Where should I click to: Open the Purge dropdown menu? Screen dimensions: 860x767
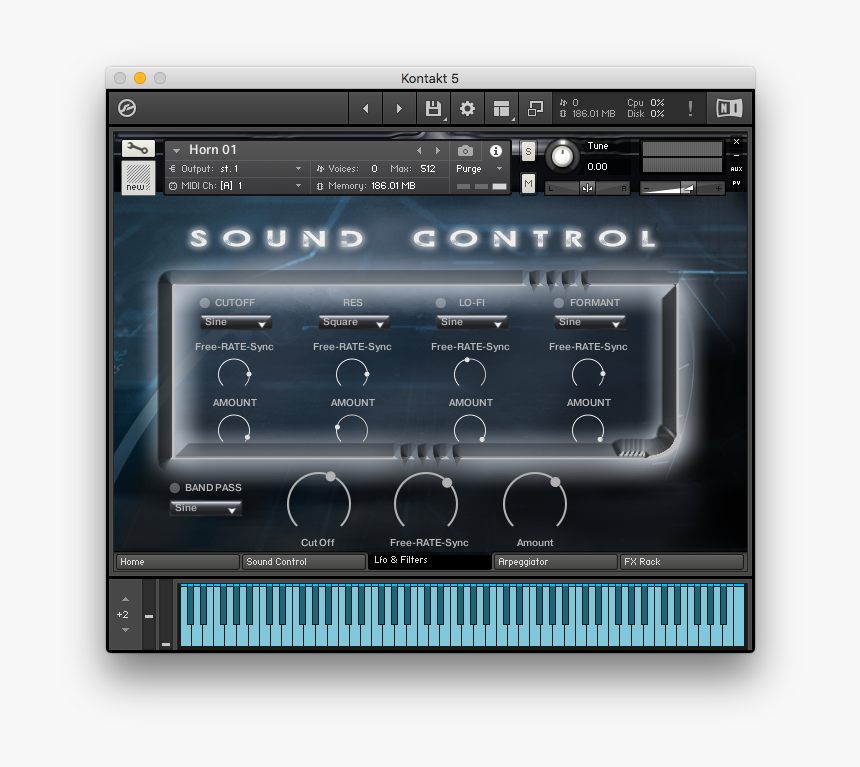pyautogui.click(x=479, y=168)
